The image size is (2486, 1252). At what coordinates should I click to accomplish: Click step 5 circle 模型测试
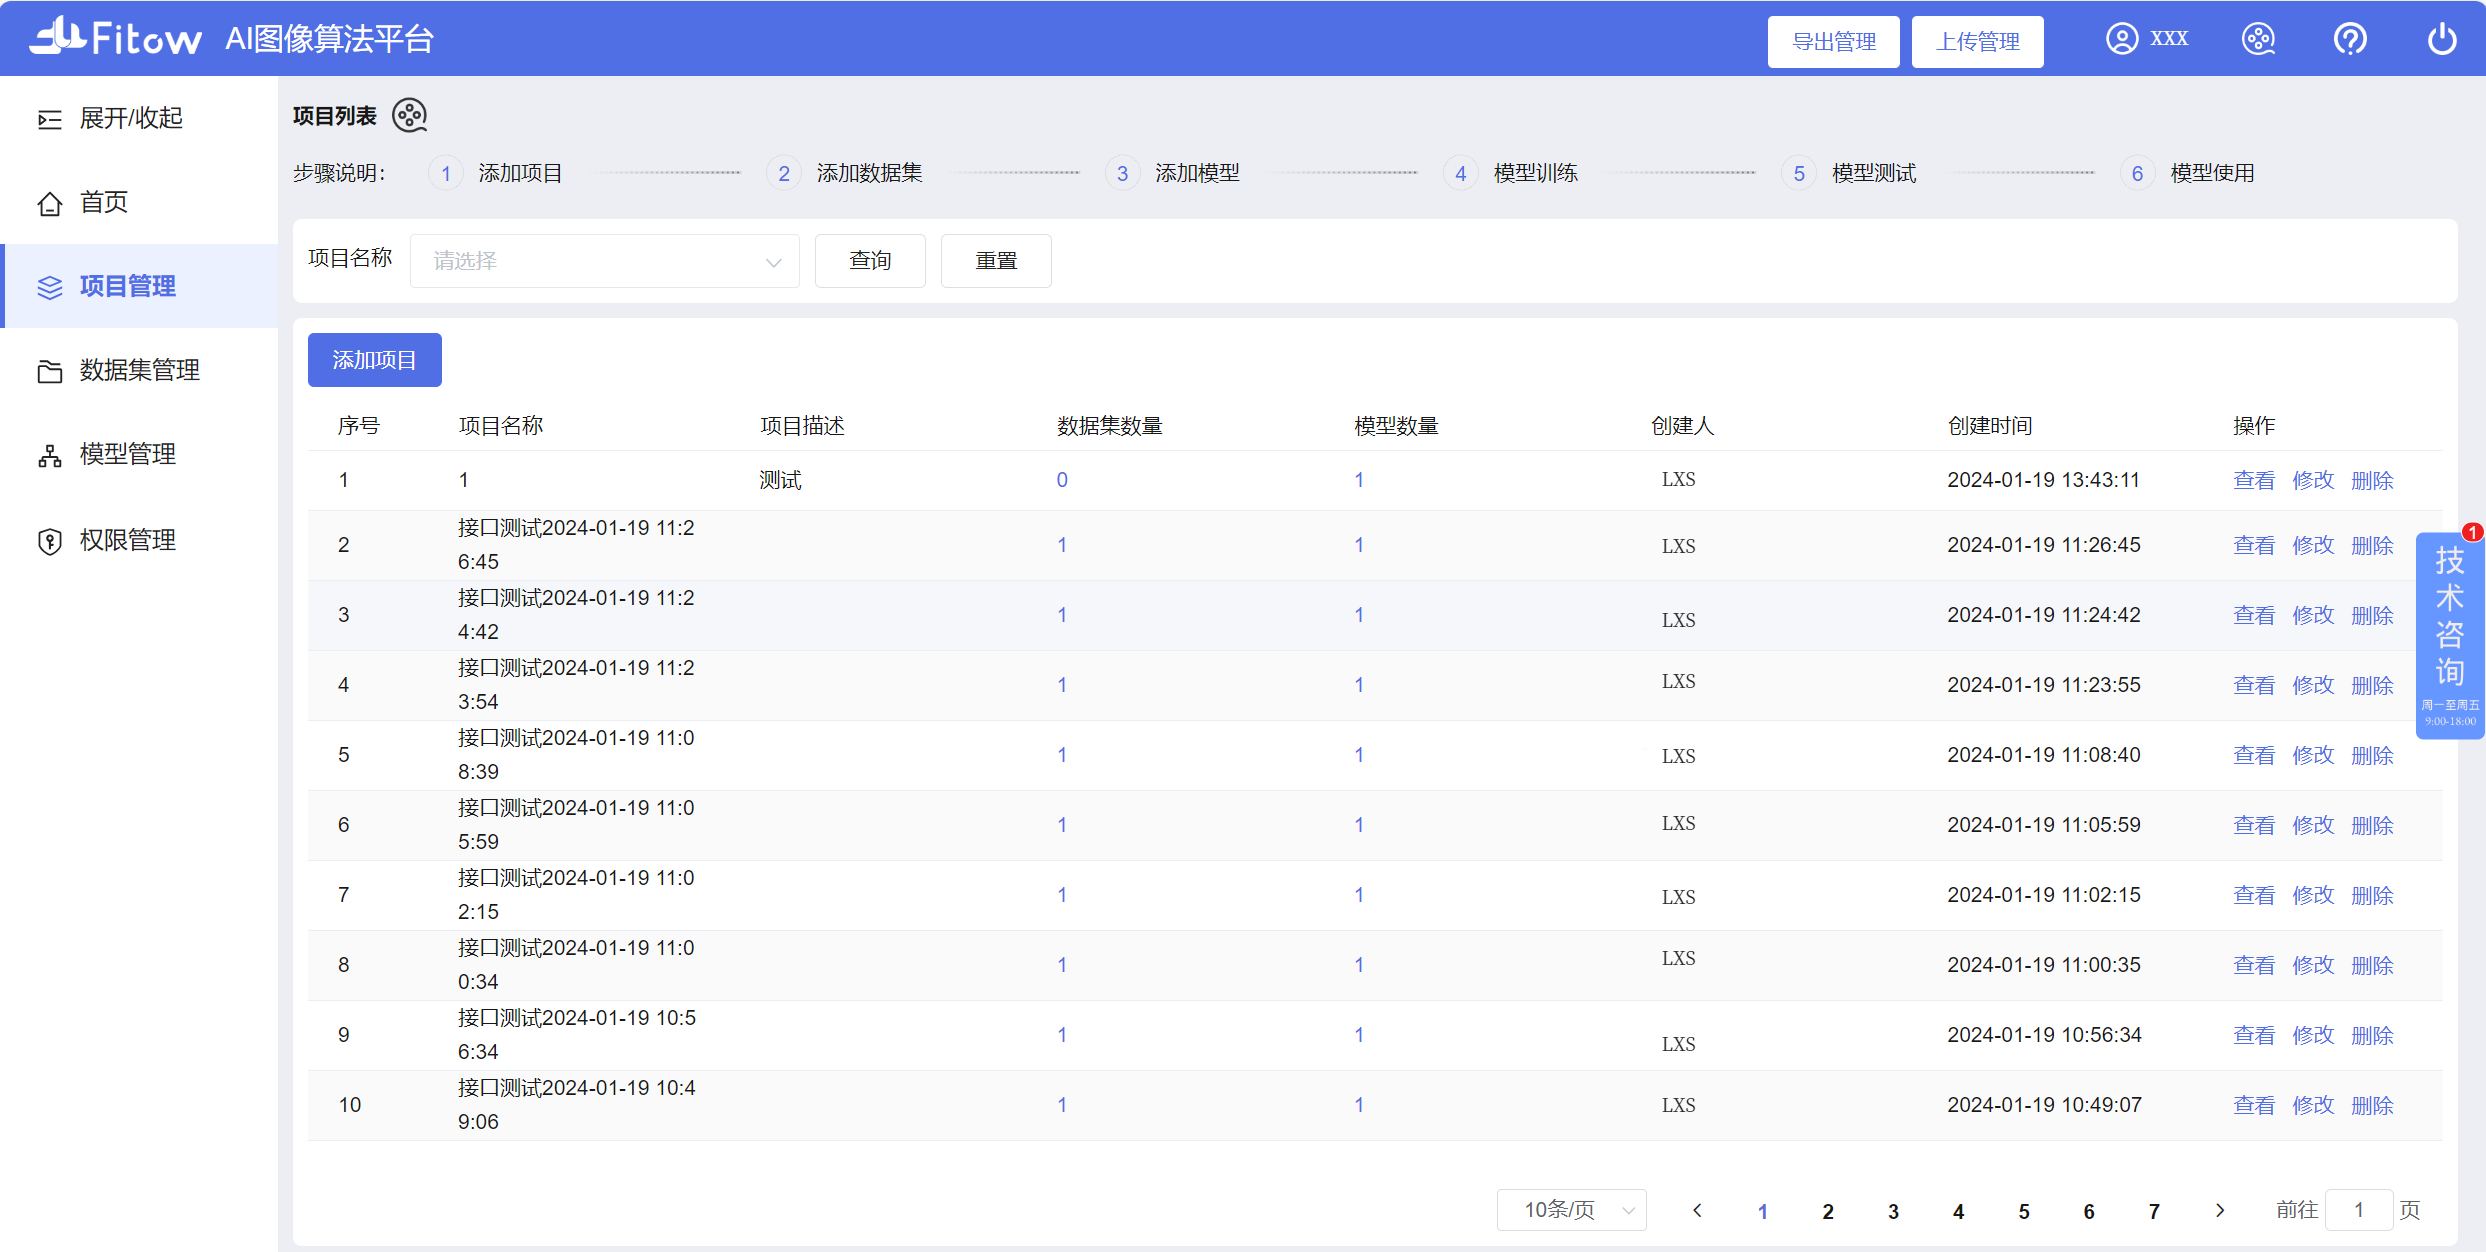[x=1798, y=173]
